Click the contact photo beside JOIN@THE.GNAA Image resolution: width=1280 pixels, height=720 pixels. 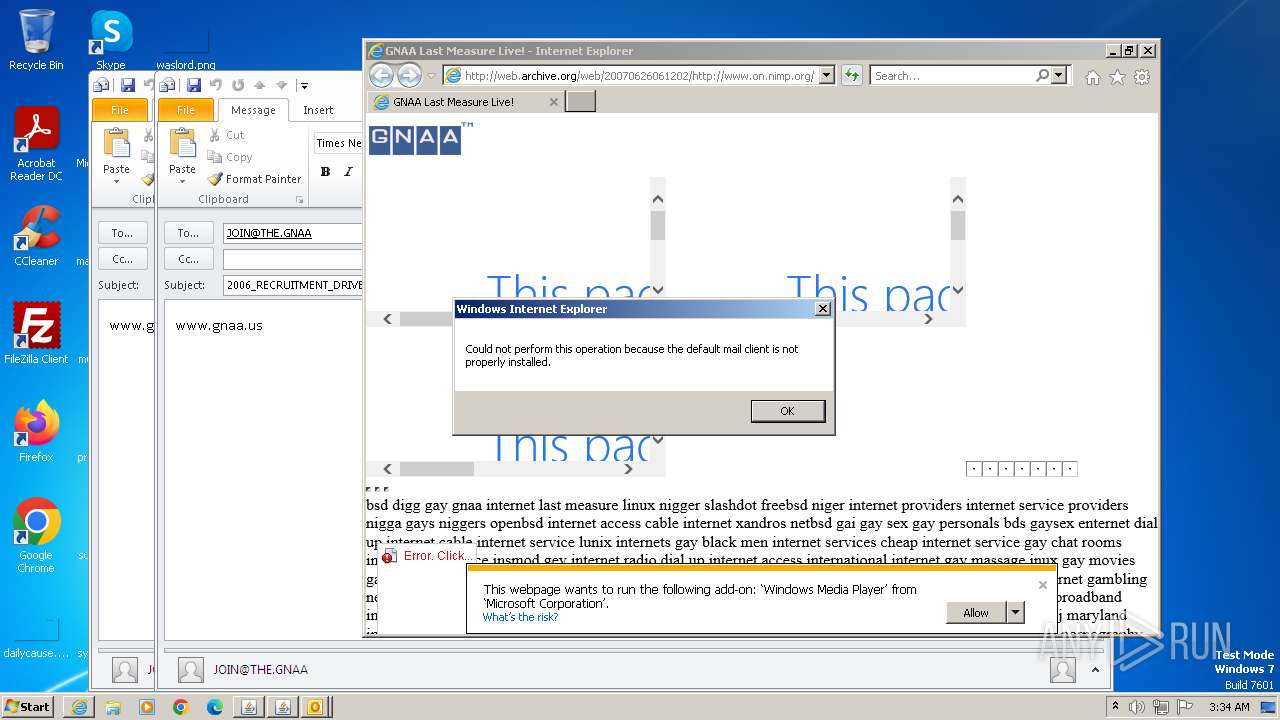pyautogui.click(x=190, y=670)
